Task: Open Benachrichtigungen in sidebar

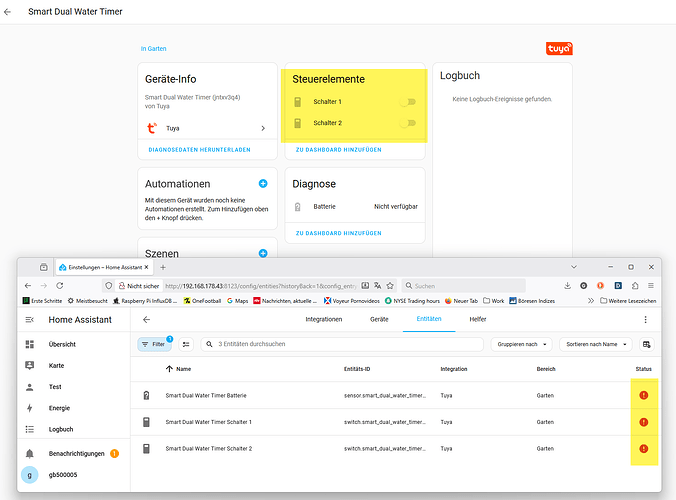Action: coord(74,453)
